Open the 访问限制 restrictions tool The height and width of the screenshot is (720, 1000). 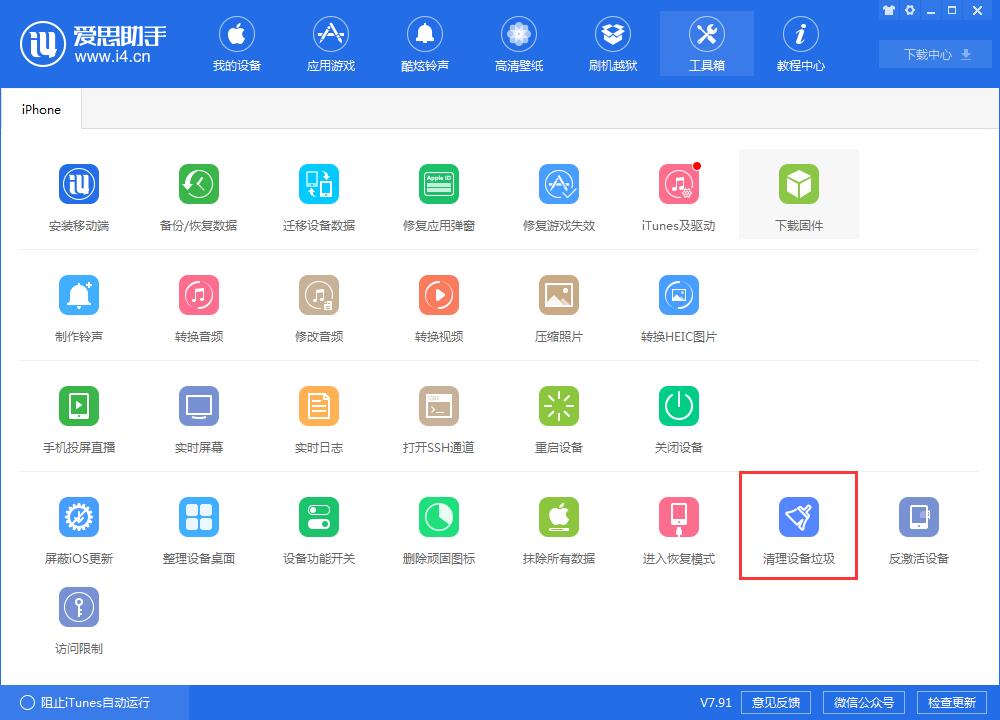(79, 617)
